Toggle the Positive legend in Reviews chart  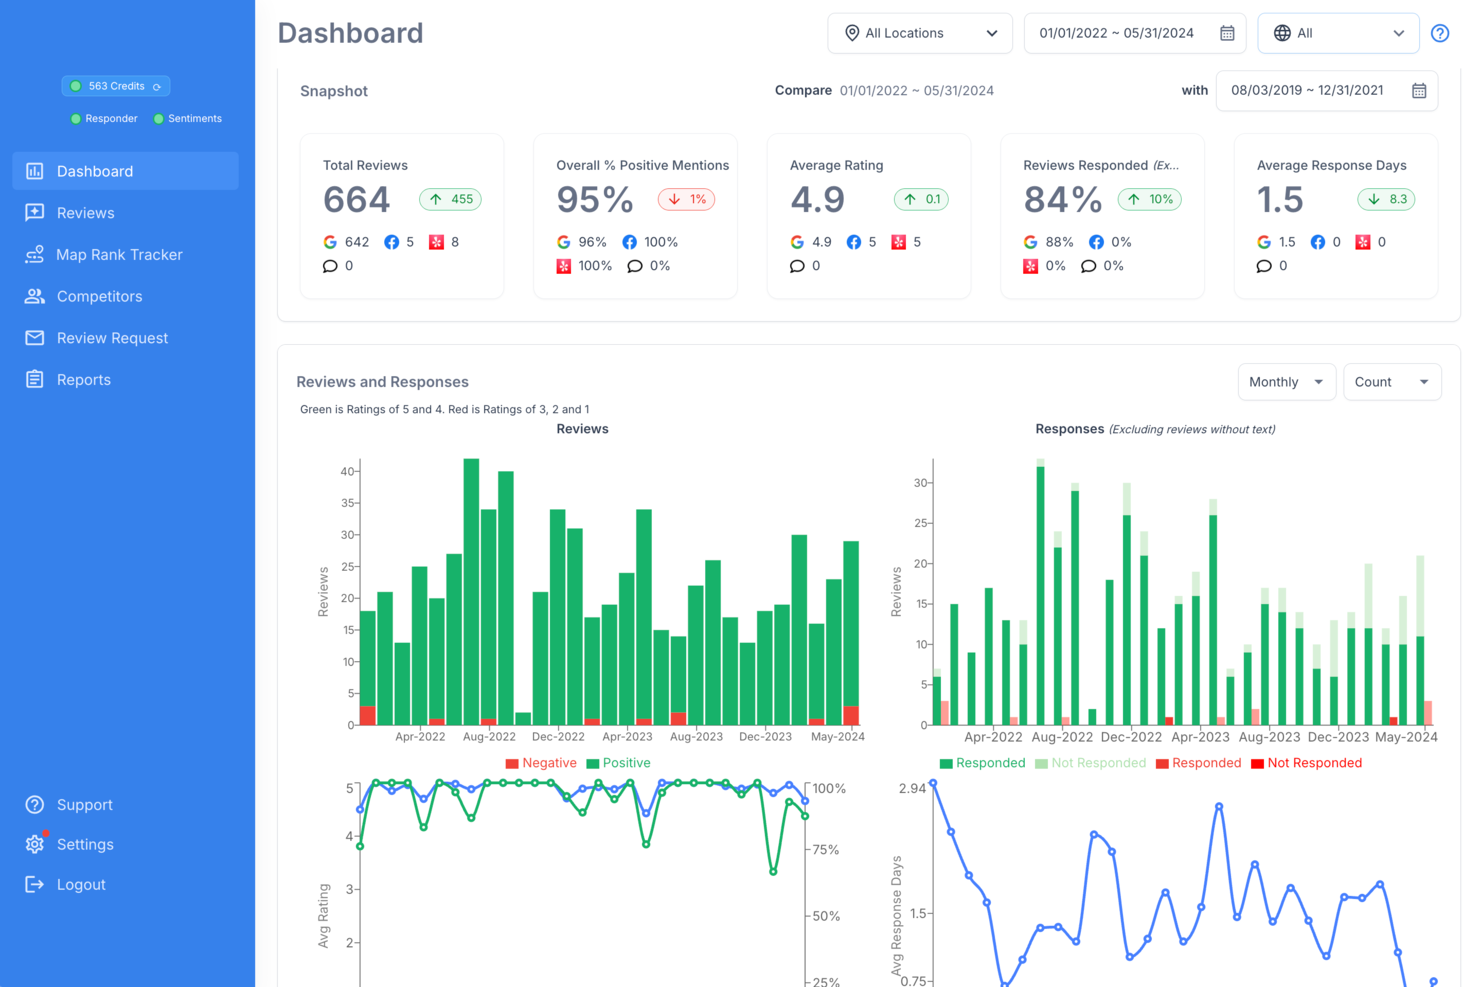pyautogui.click(x=618, y=763)
